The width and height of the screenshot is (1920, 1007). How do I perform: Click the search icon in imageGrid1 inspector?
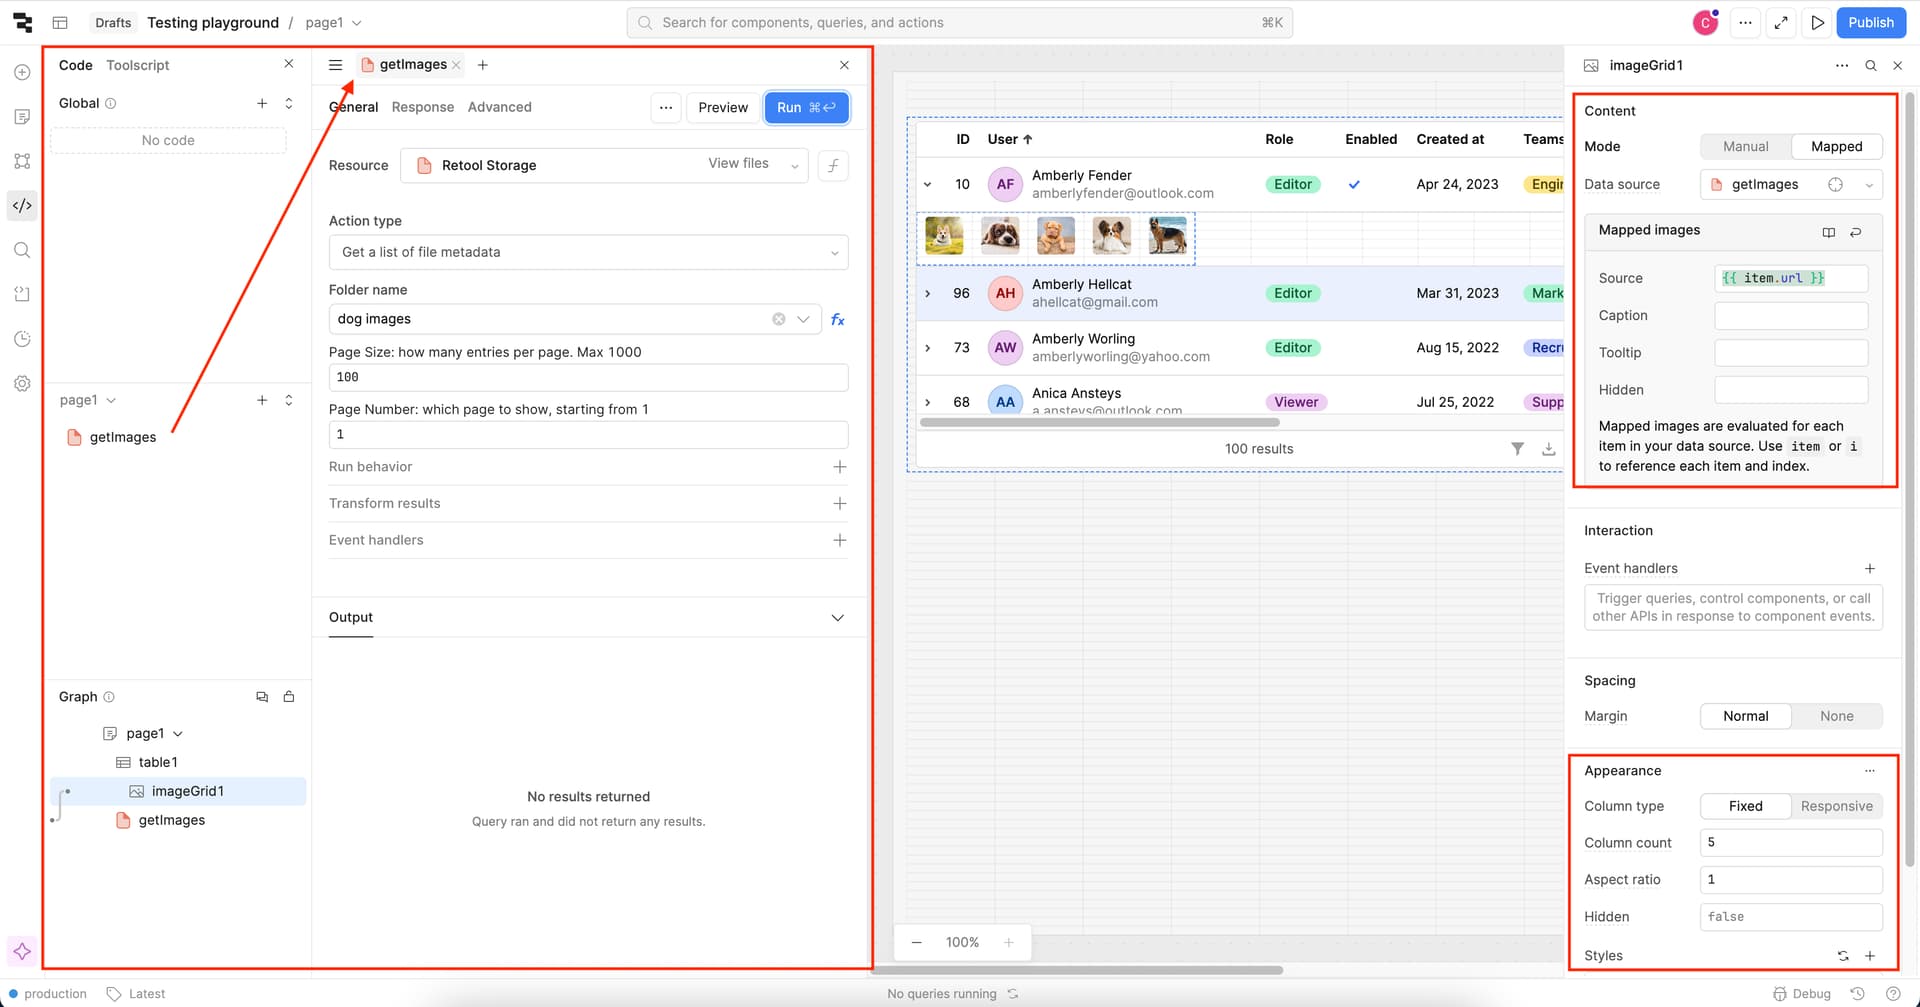1870,66
